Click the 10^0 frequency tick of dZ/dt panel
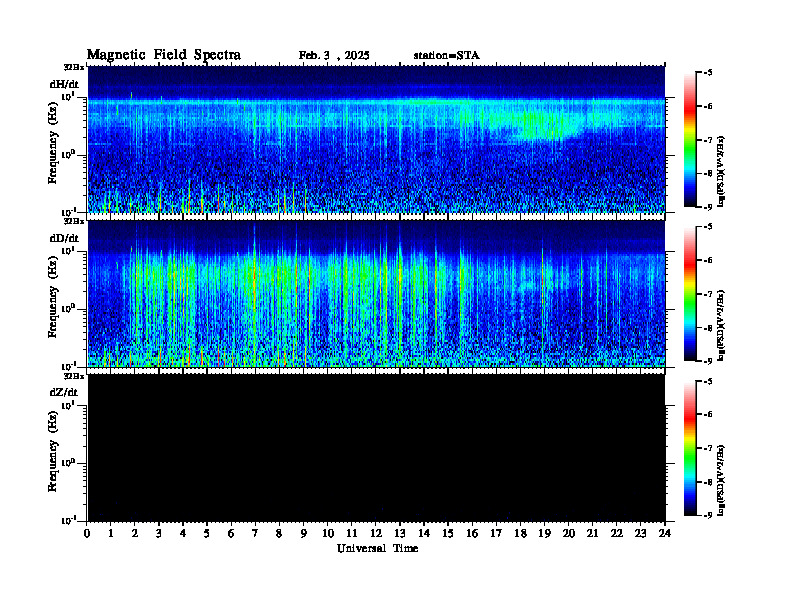 point(68,463)
